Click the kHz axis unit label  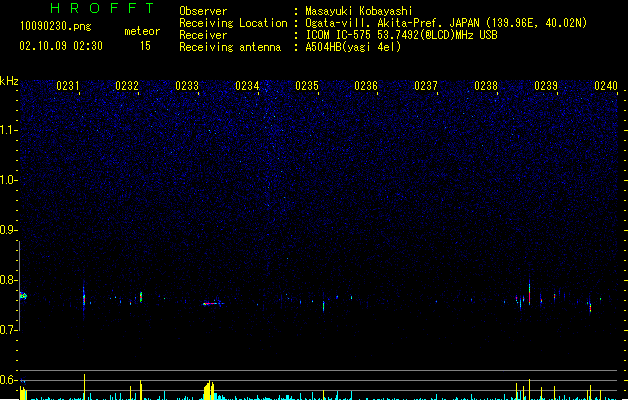click(9, 81)
